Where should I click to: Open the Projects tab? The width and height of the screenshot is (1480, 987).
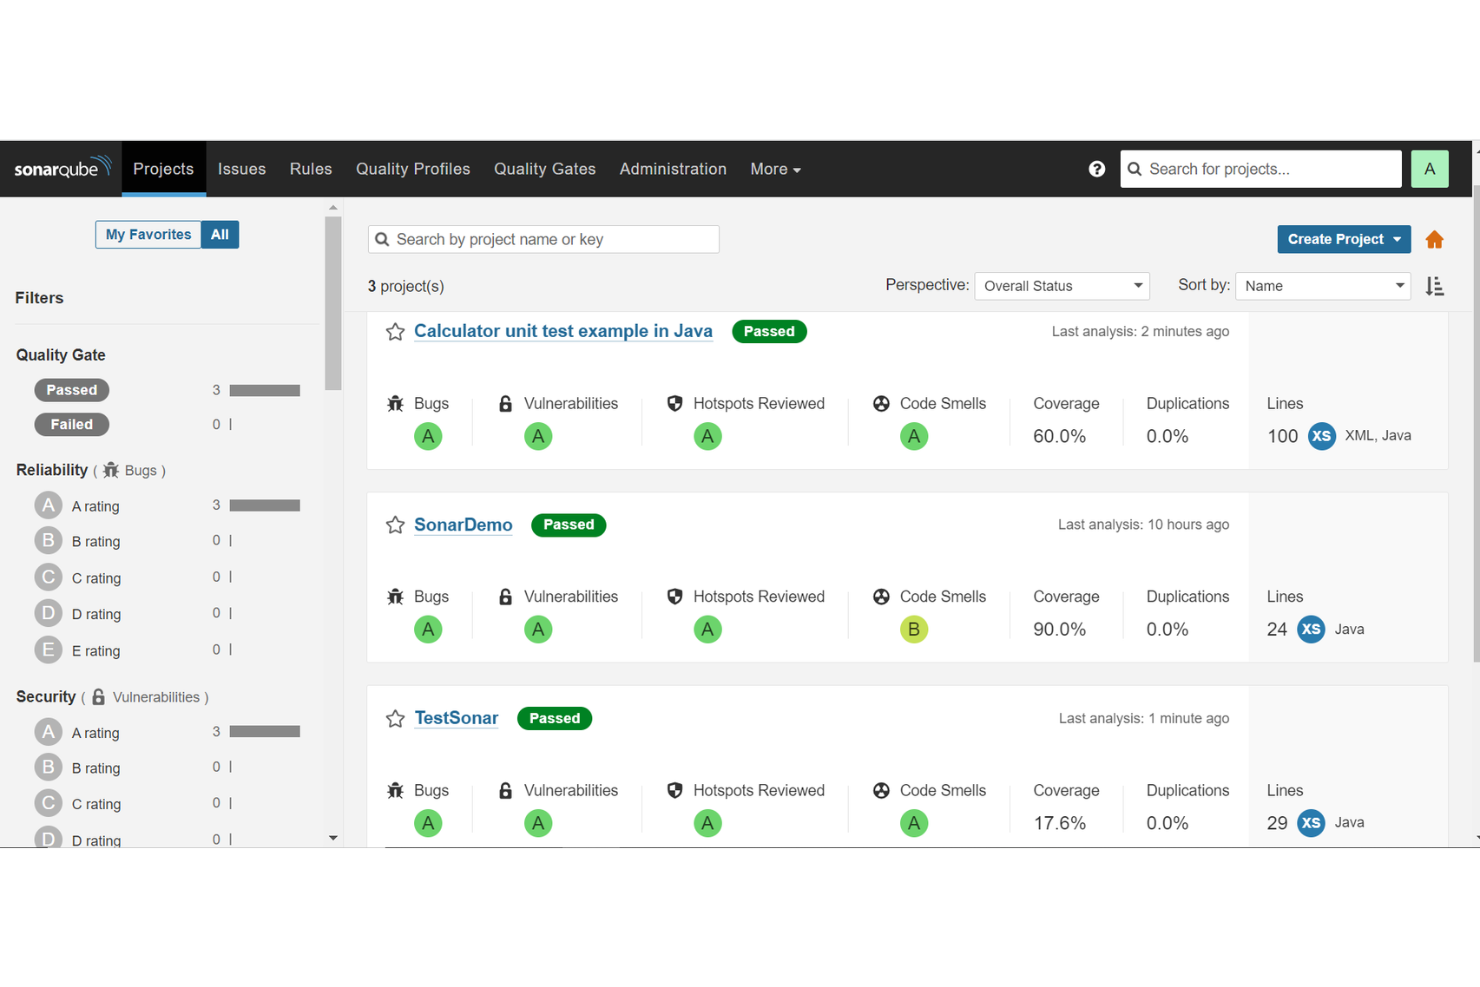pos(163,169)
